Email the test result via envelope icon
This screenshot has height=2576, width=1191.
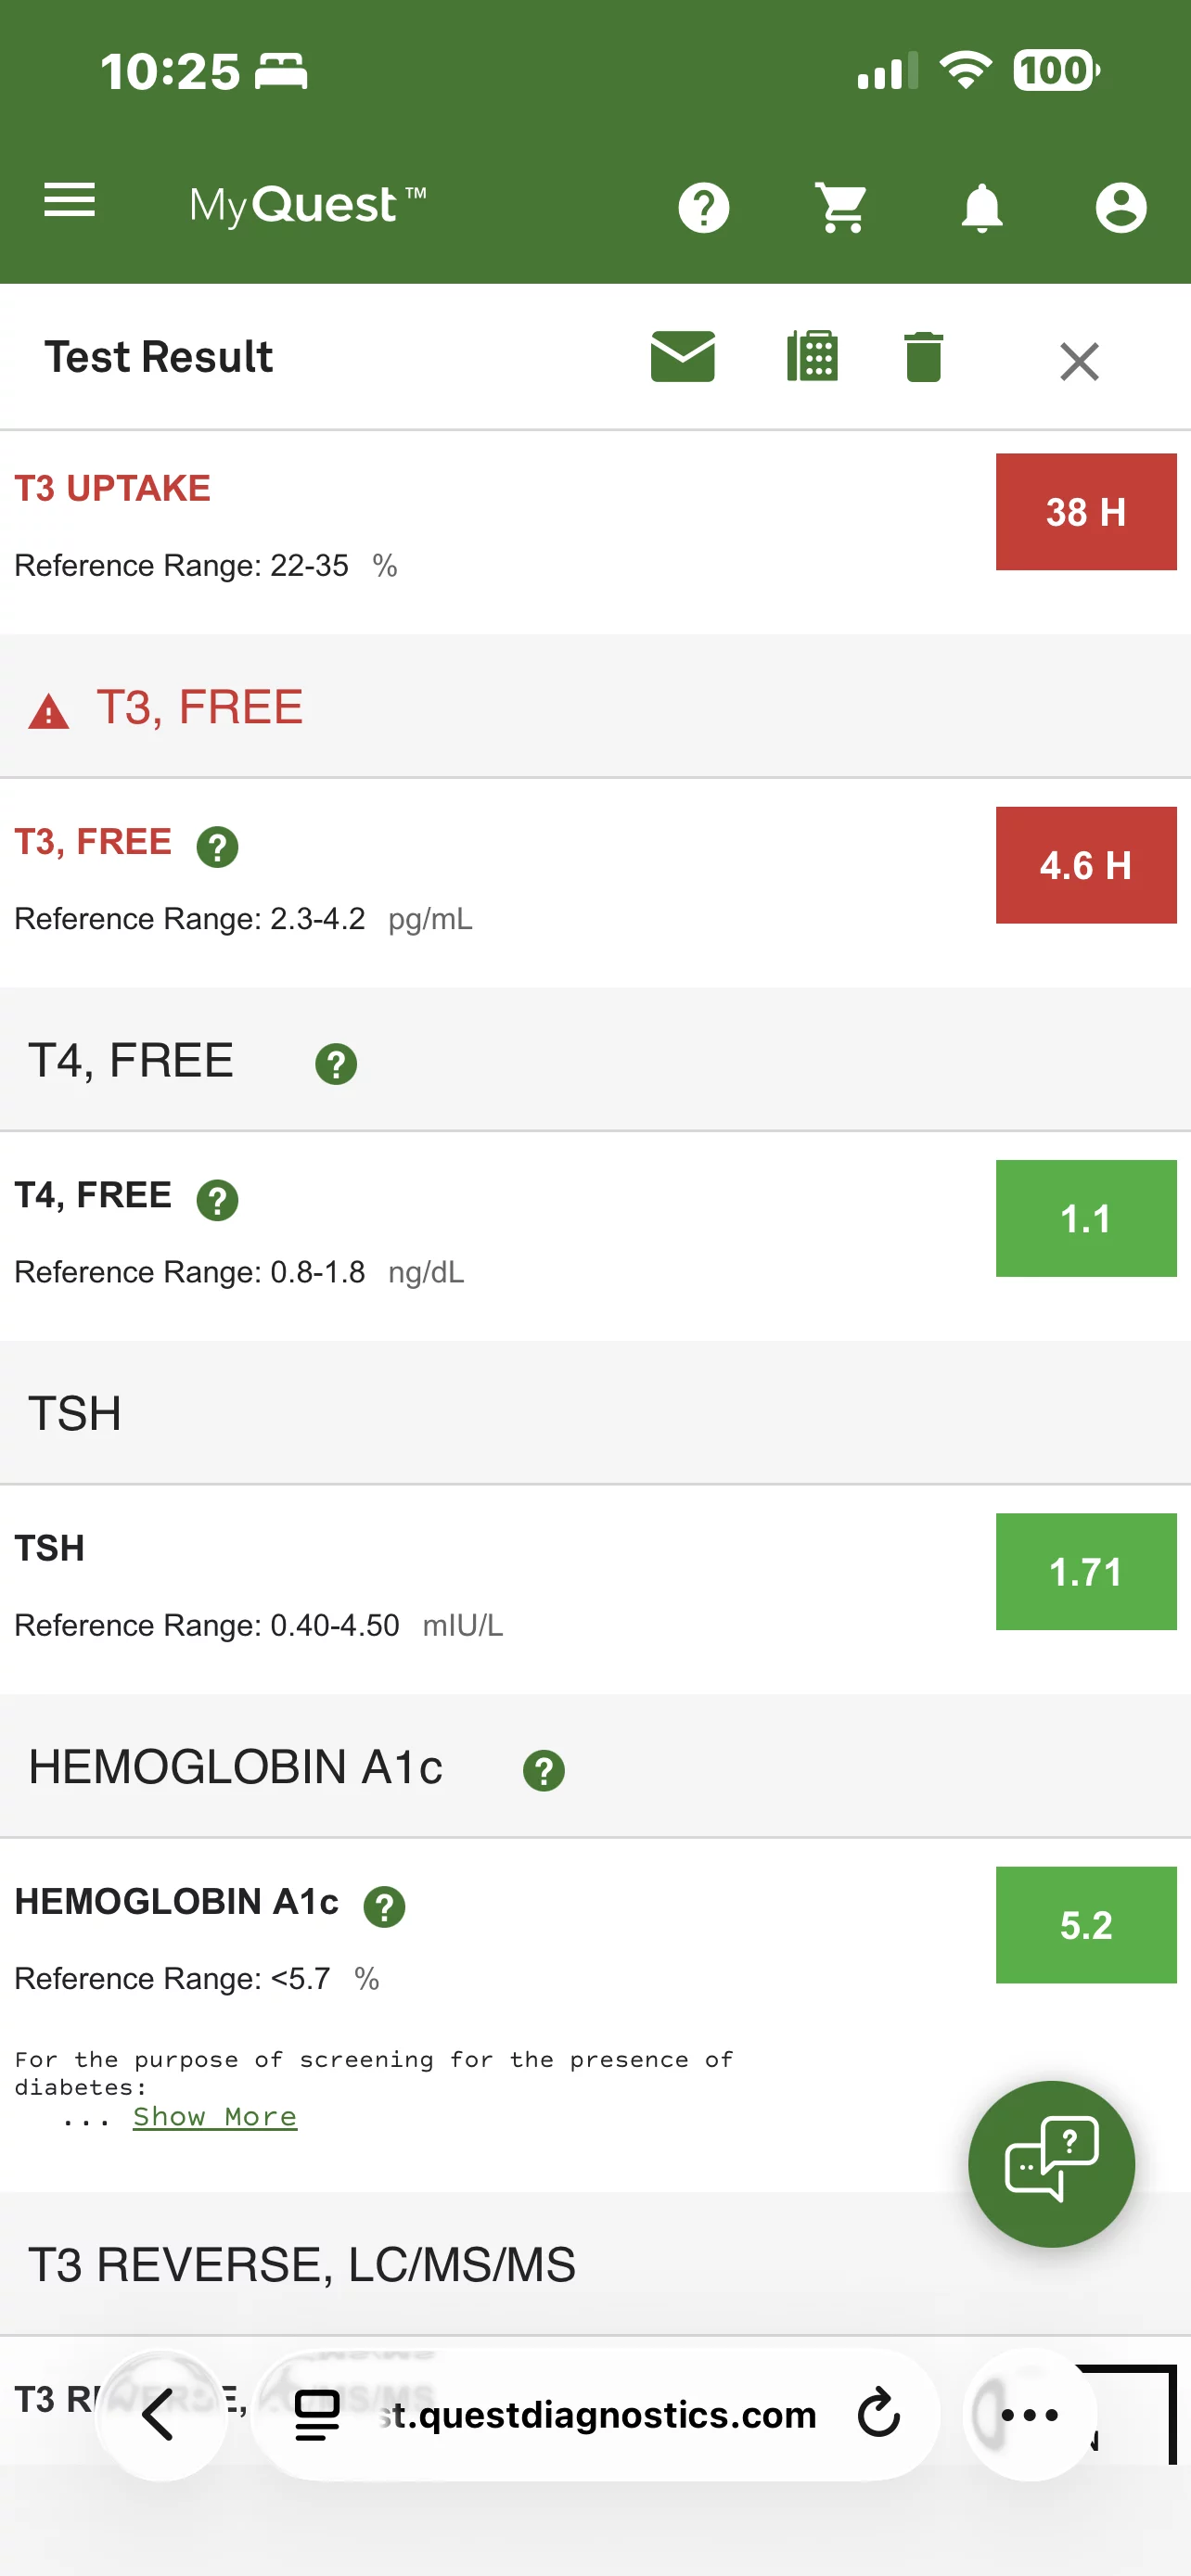pos(682,357)
